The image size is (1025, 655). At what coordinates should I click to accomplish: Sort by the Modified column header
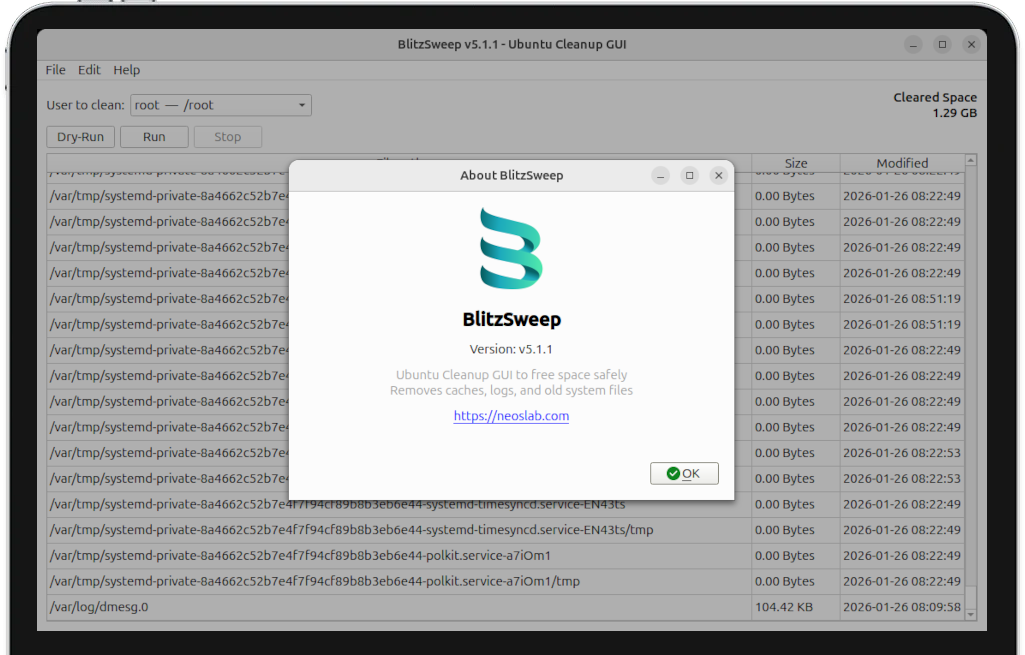tap(903, 162)
